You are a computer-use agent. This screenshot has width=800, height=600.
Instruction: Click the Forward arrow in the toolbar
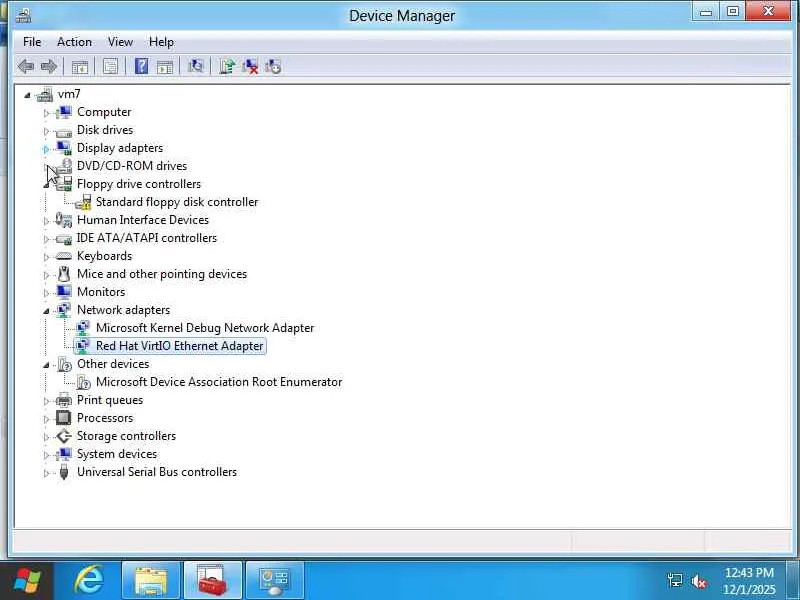(49, 66)
